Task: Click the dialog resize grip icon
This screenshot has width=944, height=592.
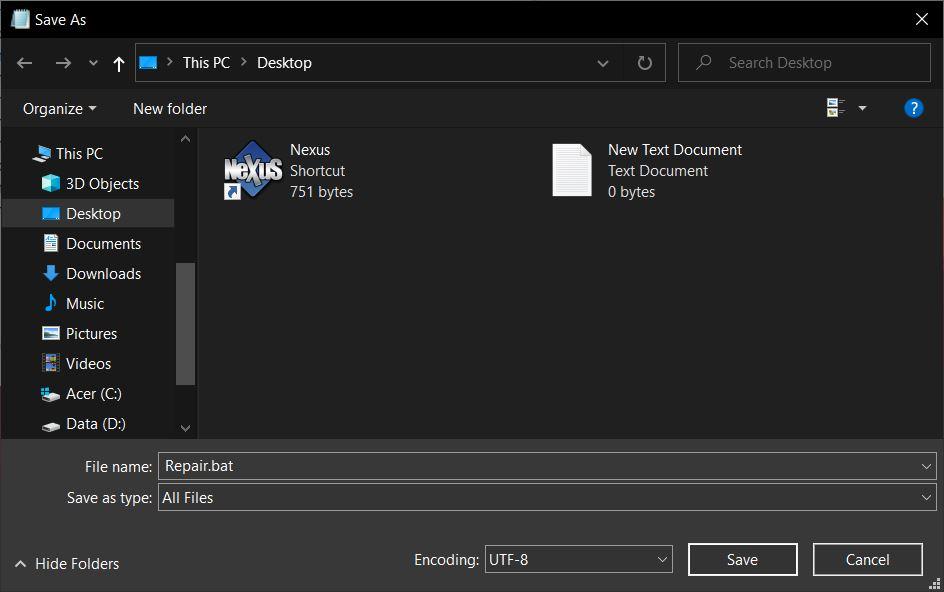Action: coord(935,583)
